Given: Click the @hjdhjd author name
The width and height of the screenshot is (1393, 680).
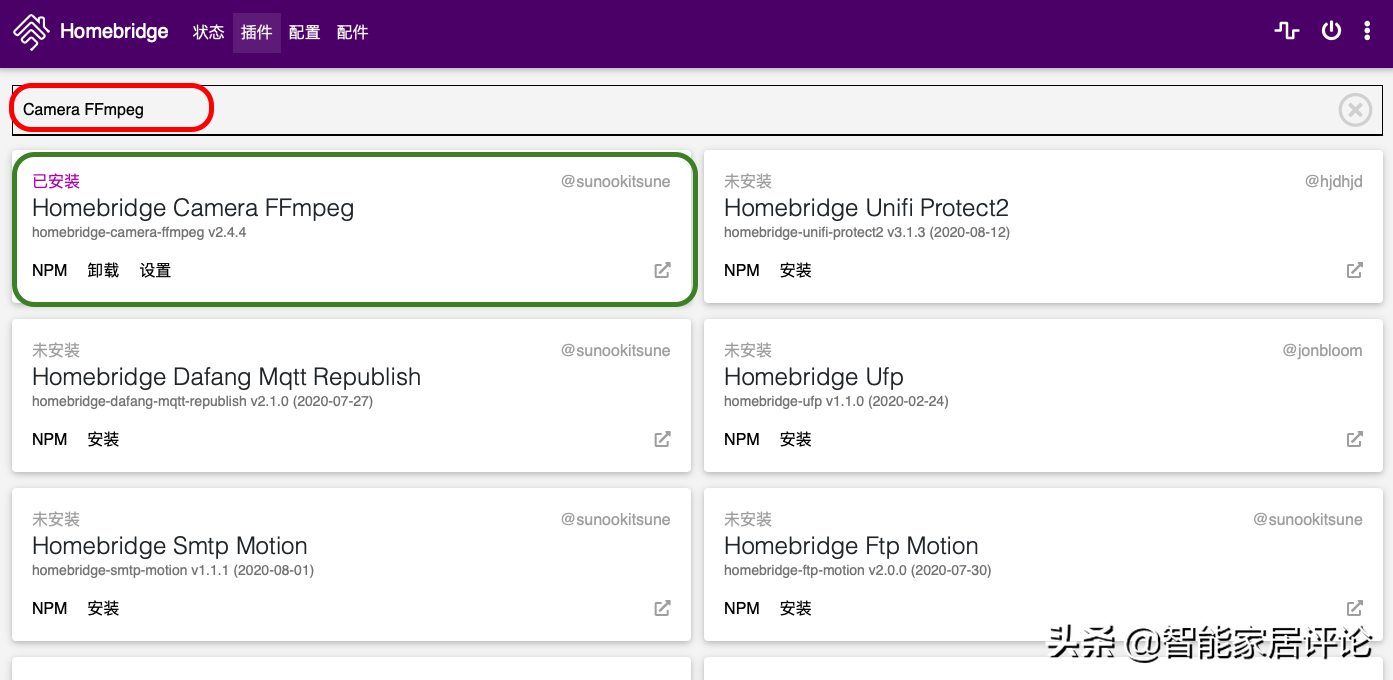Looking at the screenshot, I should (1333, 181).
